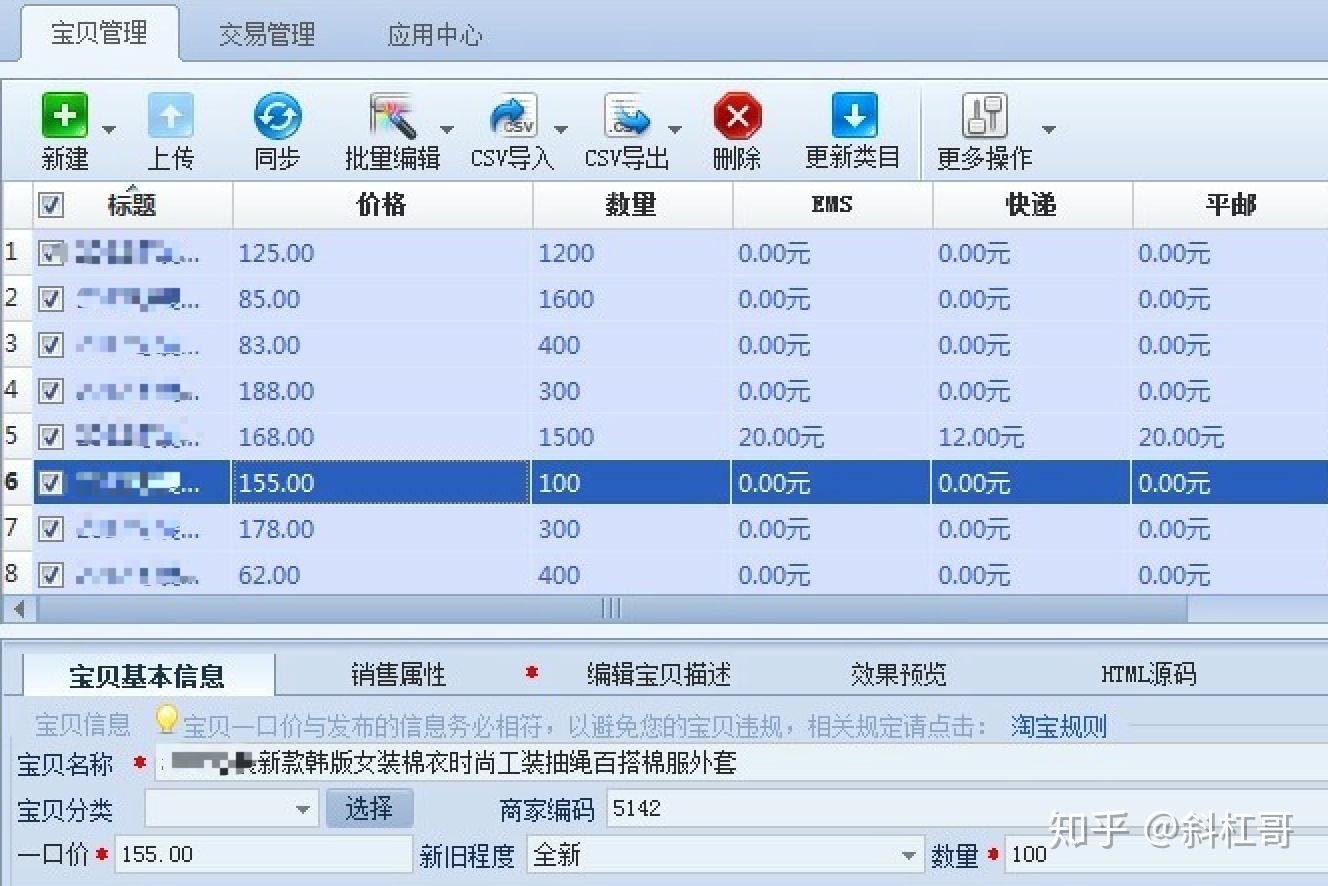The width and height of the screenshot is (1328, 886).
Task: Switch to the 交易管理 tab
Action: pyautogui.click(x=267, y=35)
